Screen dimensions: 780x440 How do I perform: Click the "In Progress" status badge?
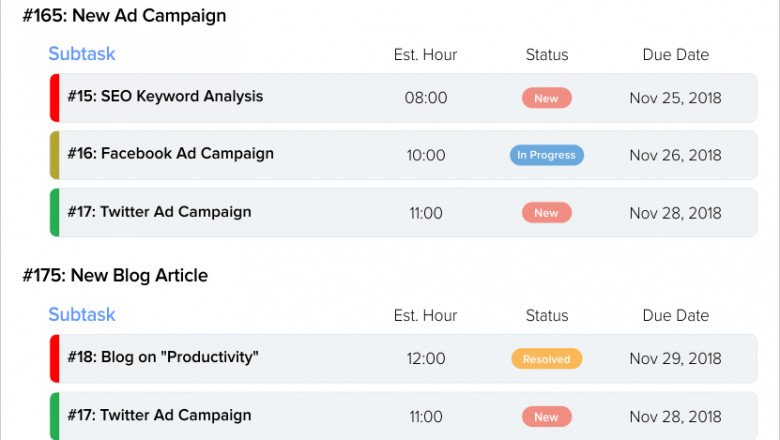pyautogui.click(x=546, y=155)
